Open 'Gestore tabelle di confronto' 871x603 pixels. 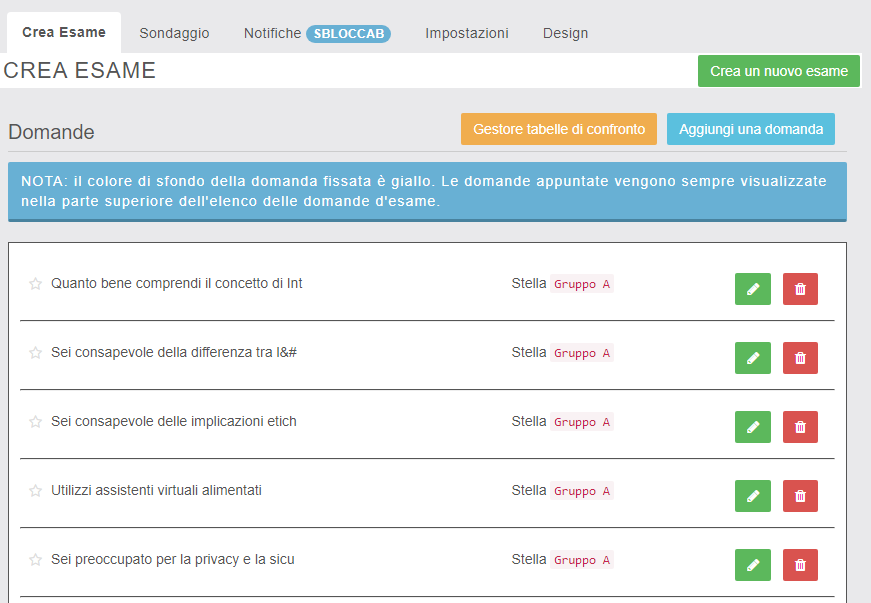point(558,129)
